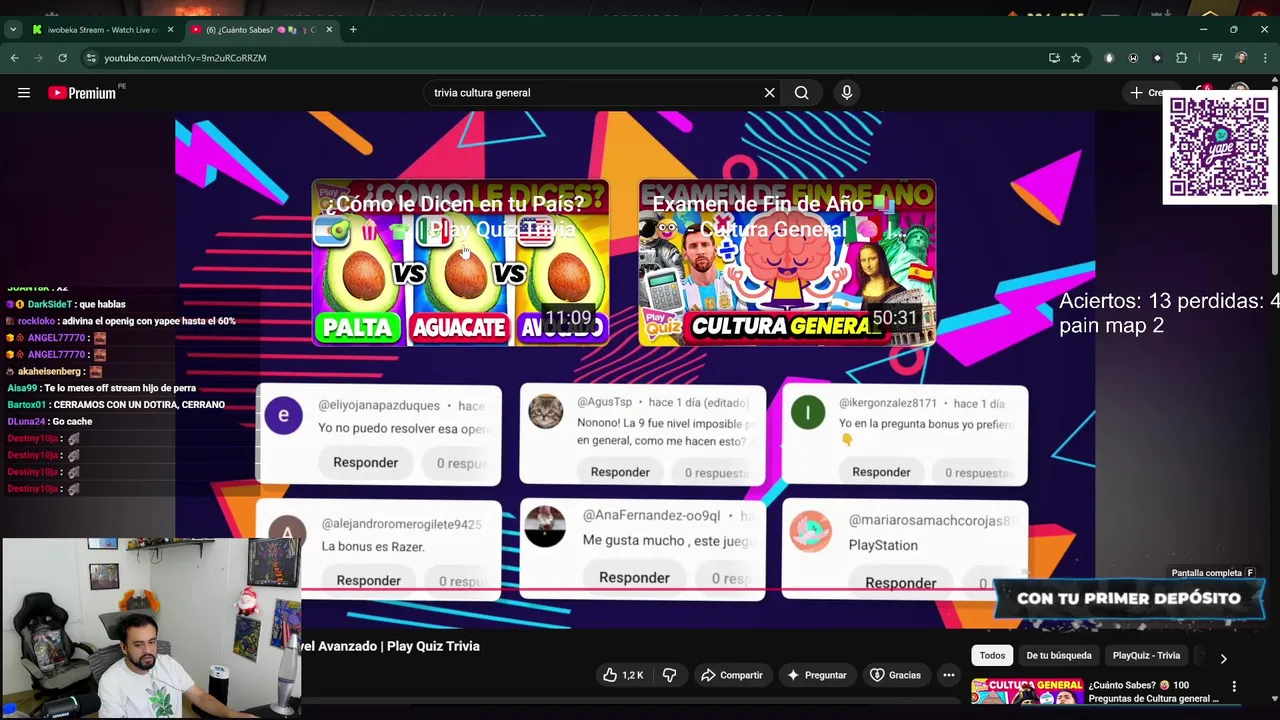Screen dimensions: 1280x720
Task: Bookmark this page with star icon
Action: (1076, 58)
